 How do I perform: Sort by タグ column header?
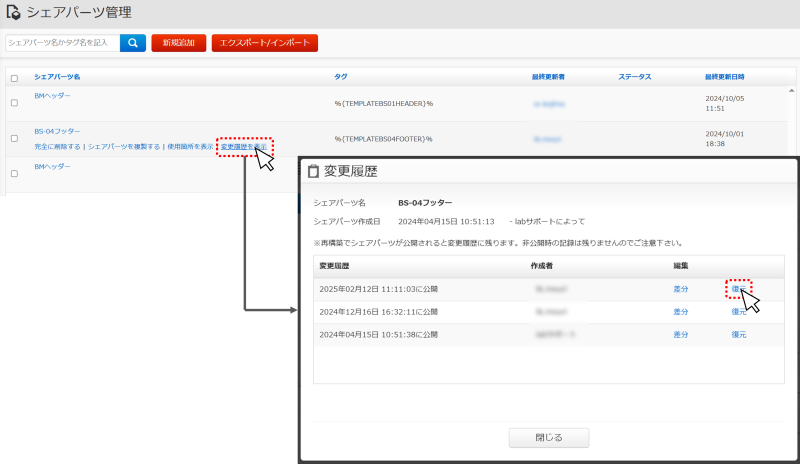click(x=341, y=77)
